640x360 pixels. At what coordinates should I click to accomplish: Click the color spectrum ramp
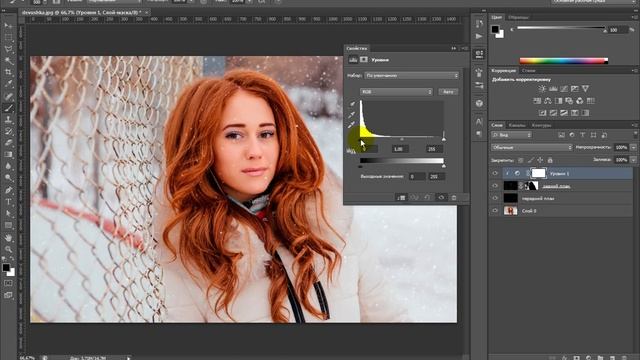click(x=564, y=61)
